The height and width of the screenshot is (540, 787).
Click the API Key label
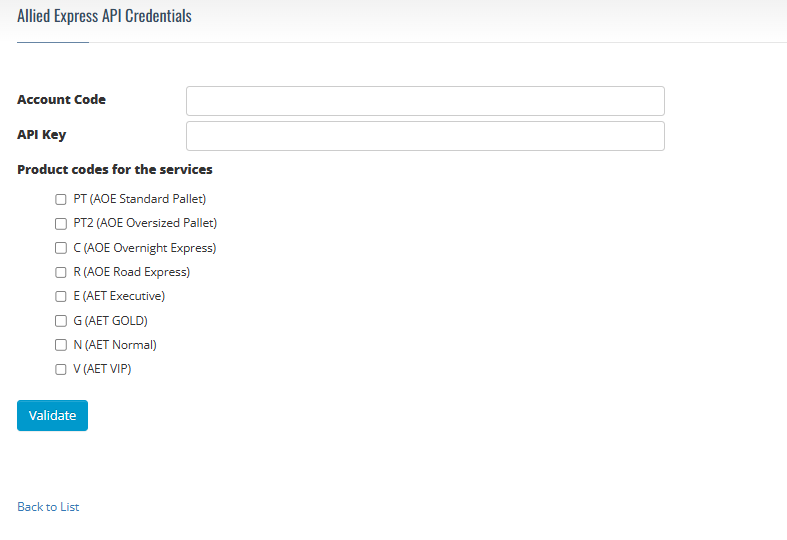point(42,134)
